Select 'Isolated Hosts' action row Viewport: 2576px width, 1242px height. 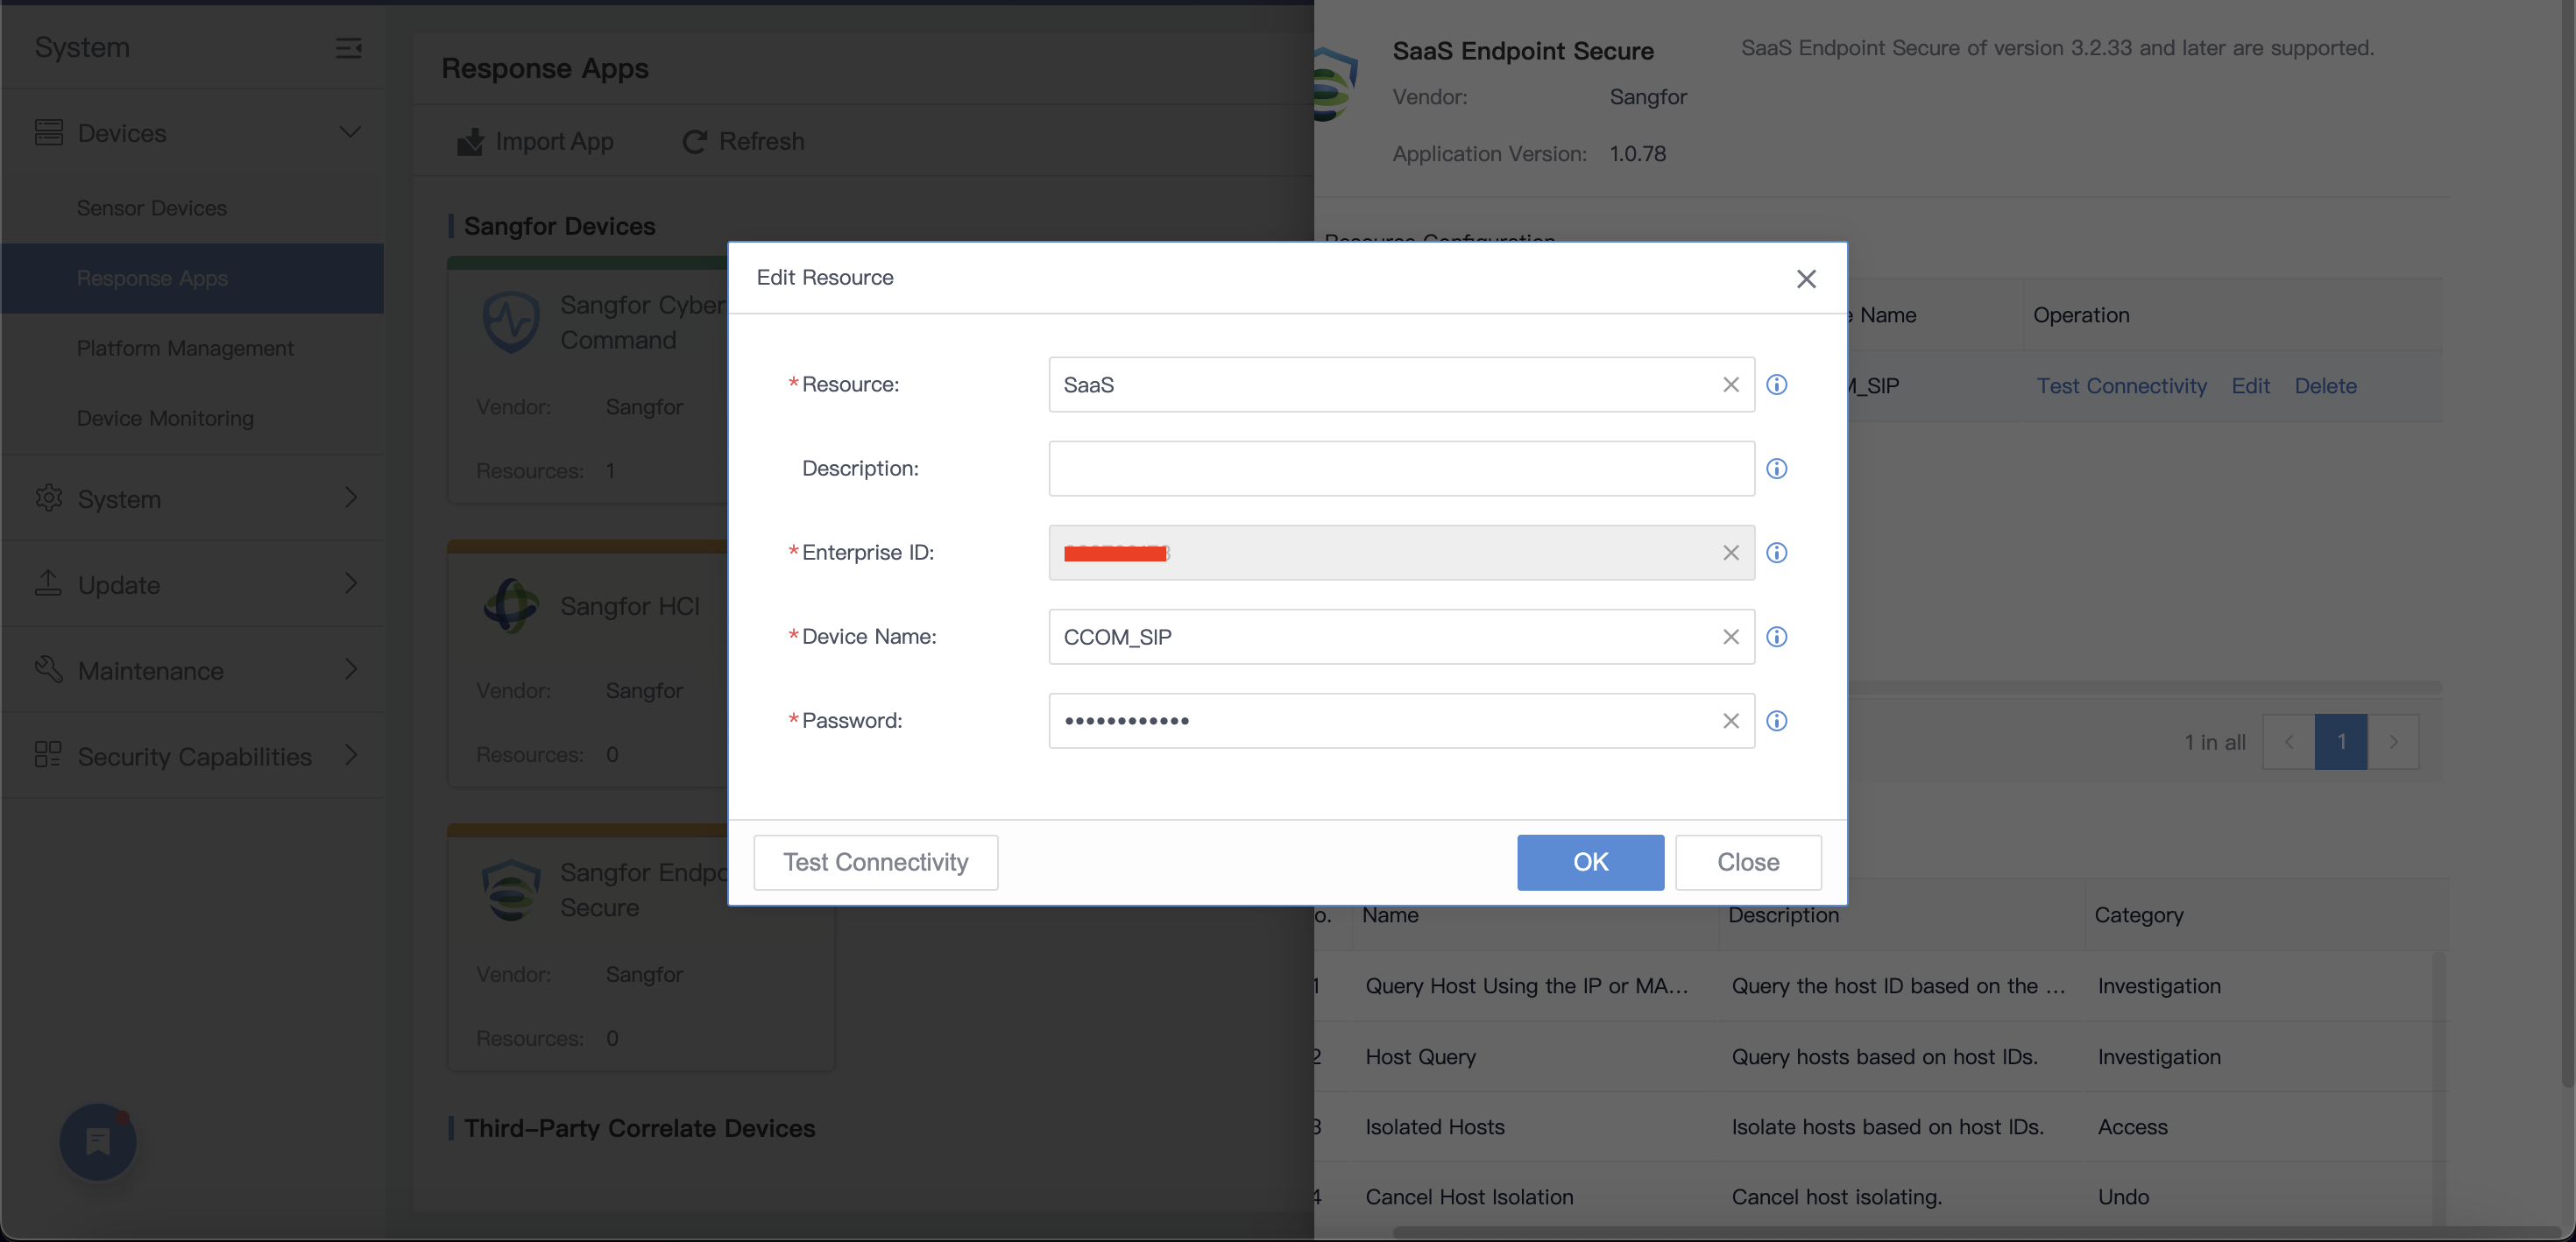point(1875,1127)
